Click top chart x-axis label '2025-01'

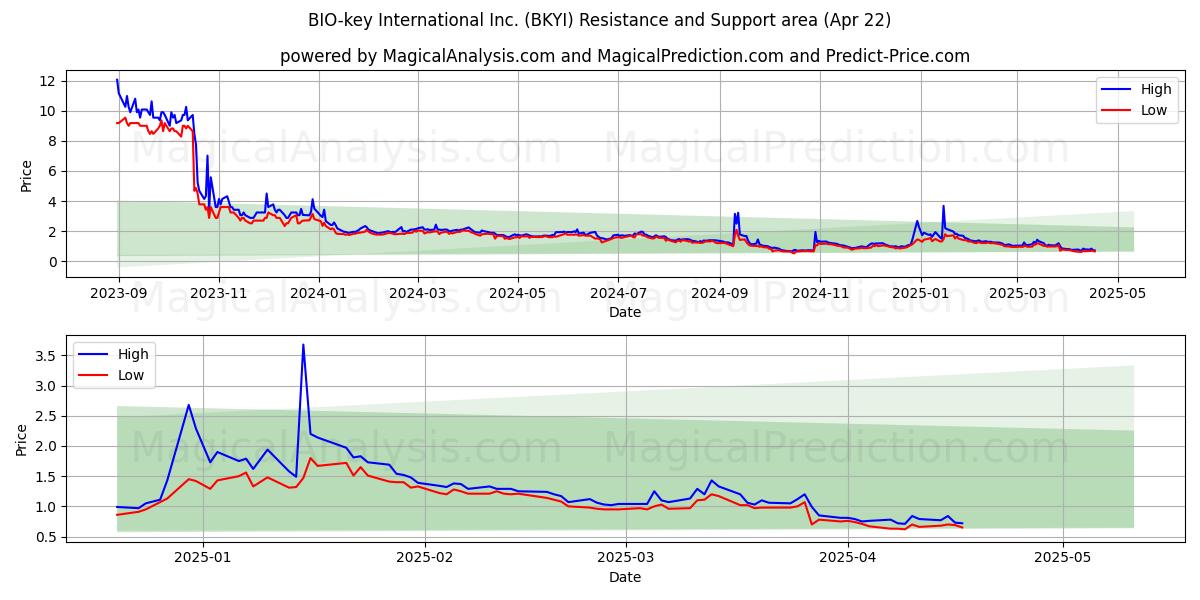pyautogui.click(x=919, y=294)
